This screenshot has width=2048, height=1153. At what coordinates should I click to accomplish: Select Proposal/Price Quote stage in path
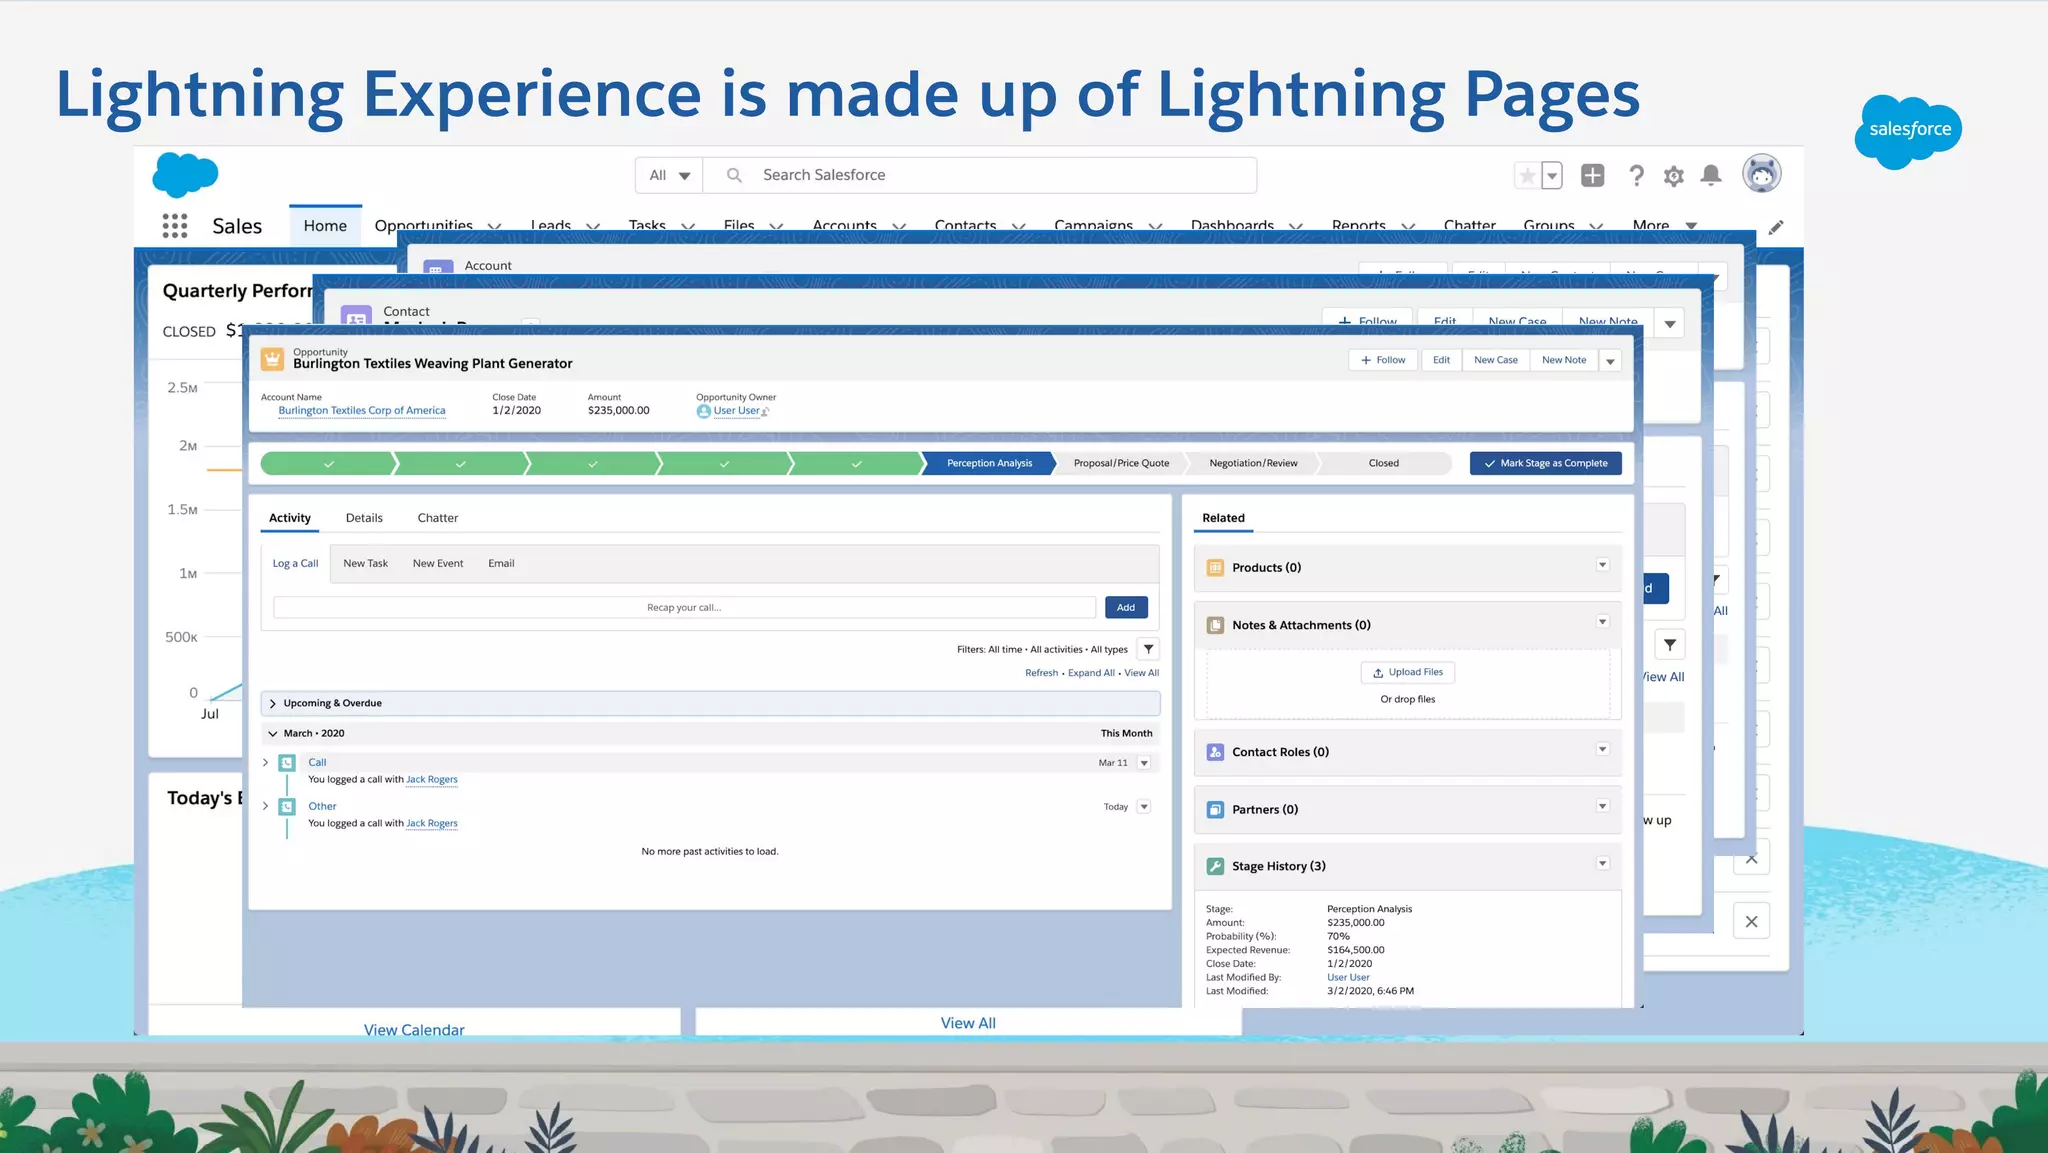point(1120,463)
